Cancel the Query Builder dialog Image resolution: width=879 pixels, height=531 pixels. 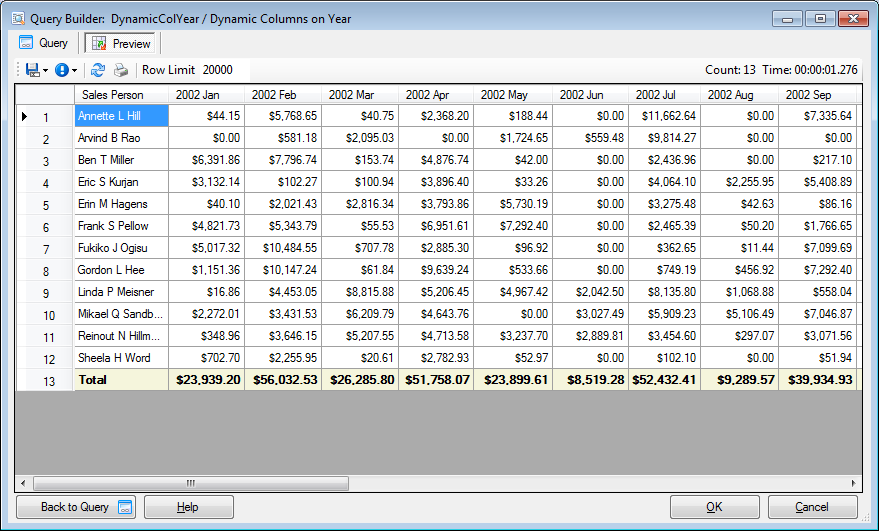[x=812, y=507]
